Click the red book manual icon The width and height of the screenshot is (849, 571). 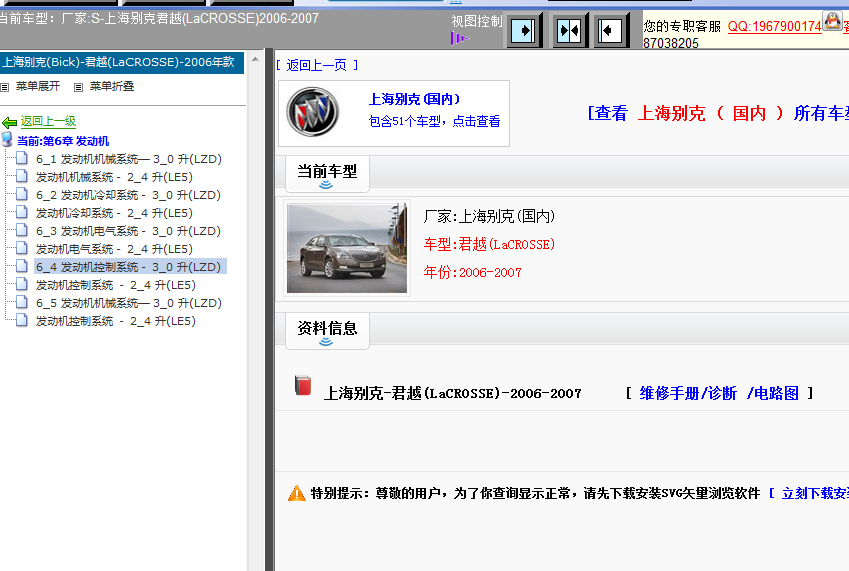303,386
